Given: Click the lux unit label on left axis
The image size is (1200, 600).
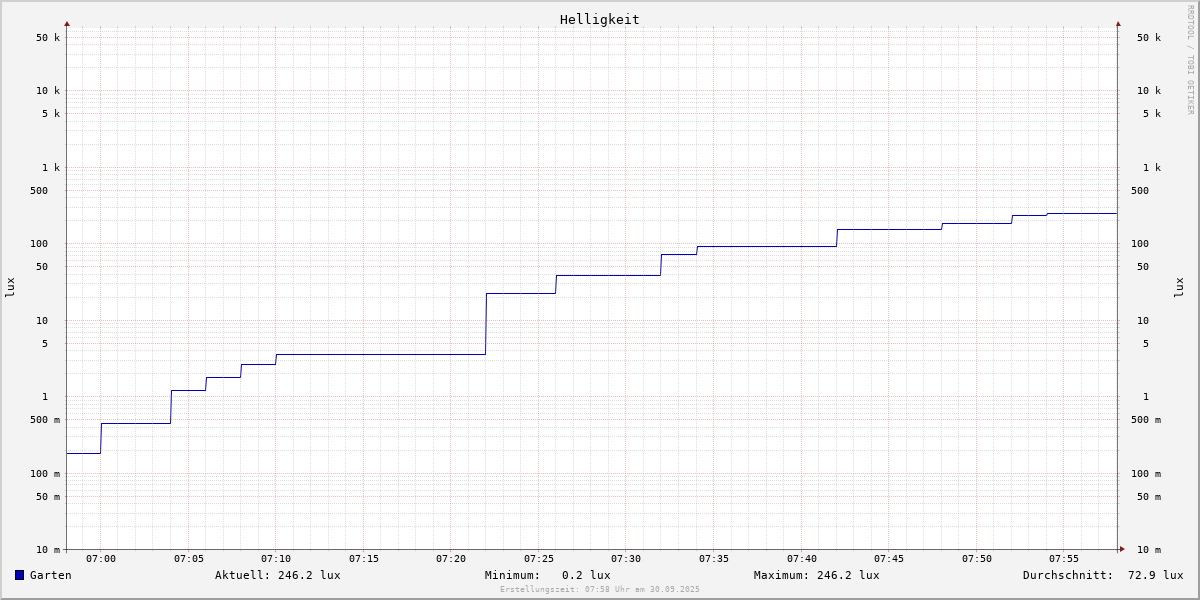Looking at the screenshot, I should coord(10,288).
